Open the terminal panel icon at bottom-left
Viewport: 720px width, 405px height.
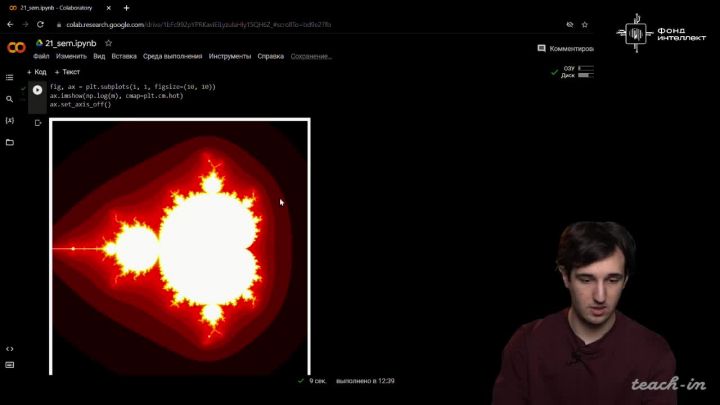pos(10,365)
